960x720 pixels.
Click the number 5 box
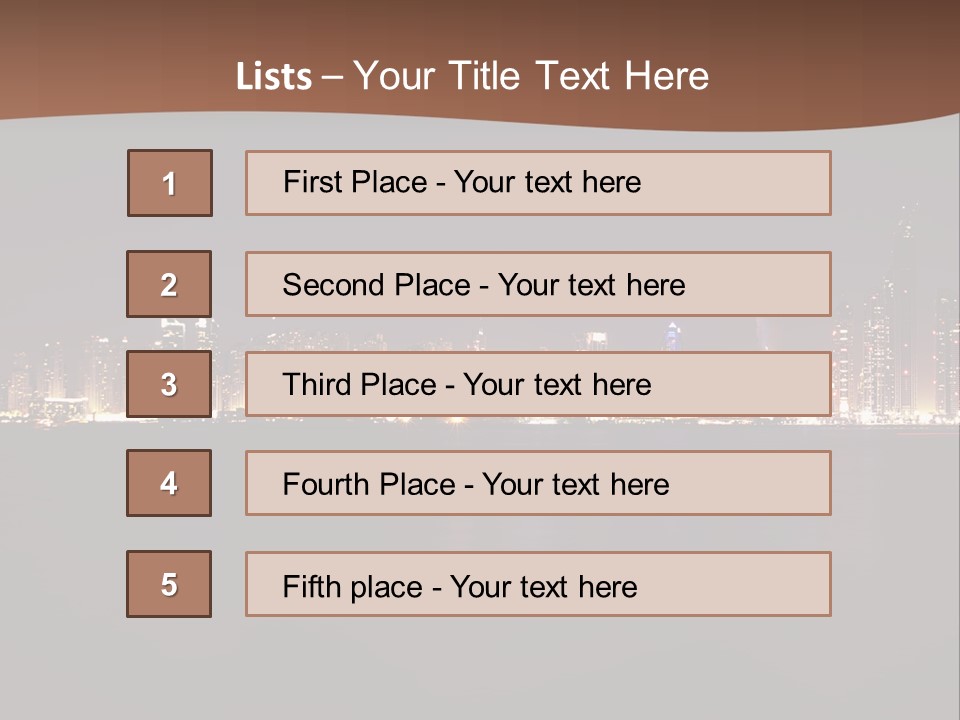point(169,584)
